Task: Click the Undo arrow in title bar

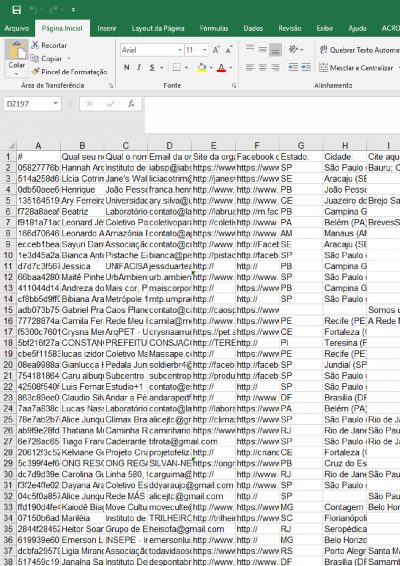Action: click(34, 10)
